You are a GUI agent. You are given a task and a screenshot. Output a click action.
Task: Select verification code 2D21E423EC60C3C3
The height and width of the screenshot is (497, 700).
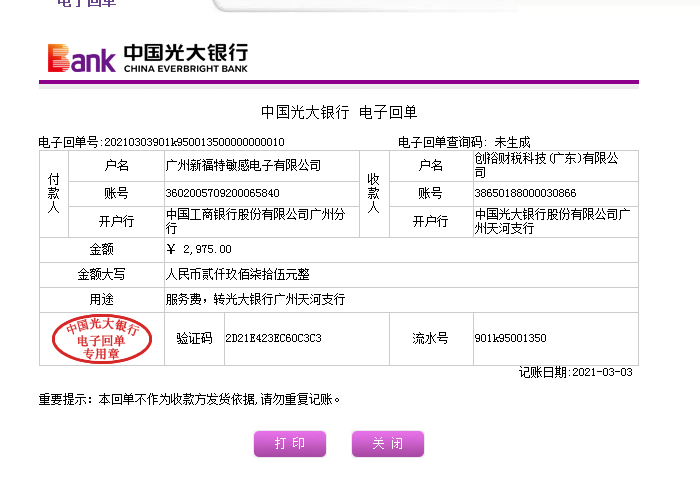(273, 339)
